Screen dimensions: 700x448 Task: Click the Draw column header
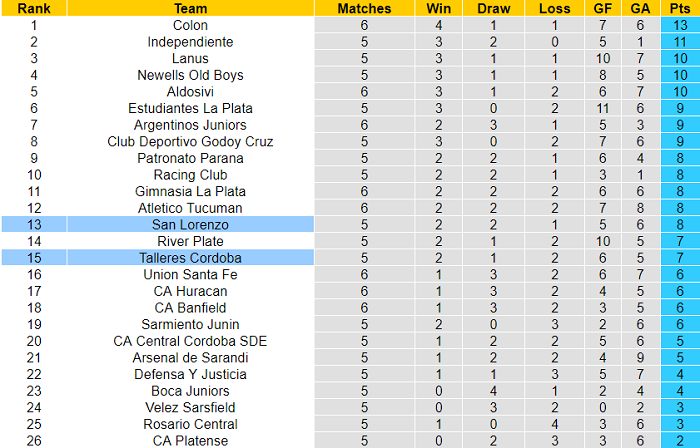click(x=493, y=8)
